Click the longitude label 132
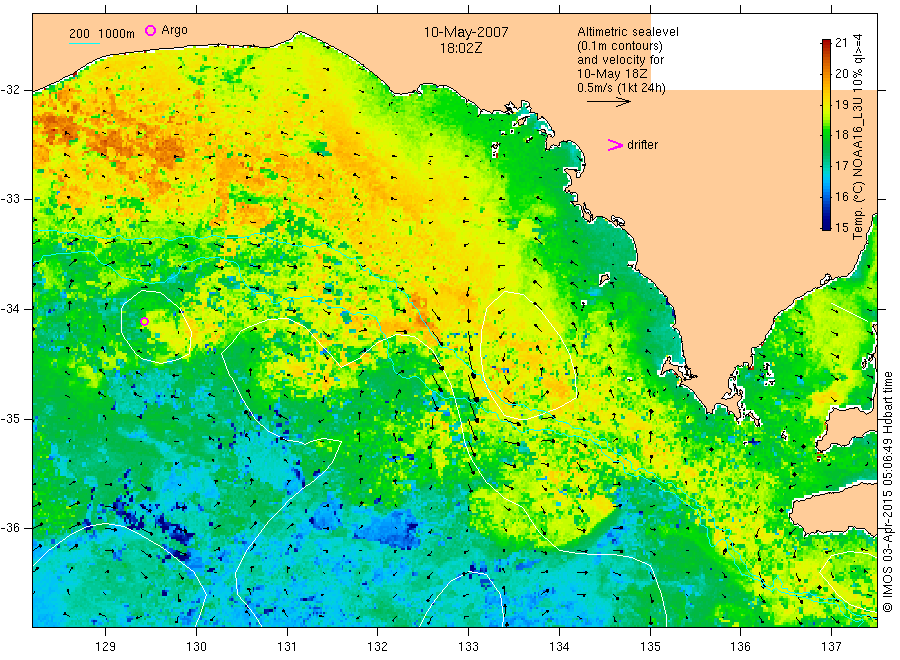Screen dimensions: 900x660 (x=378, y=647)
